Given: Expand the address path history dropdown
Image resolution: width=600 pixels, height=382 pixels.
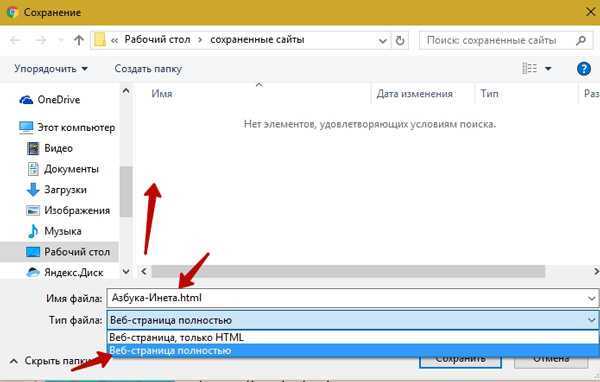Looking at the screenshot, I should pyautogui.click(x=382, y=40).
